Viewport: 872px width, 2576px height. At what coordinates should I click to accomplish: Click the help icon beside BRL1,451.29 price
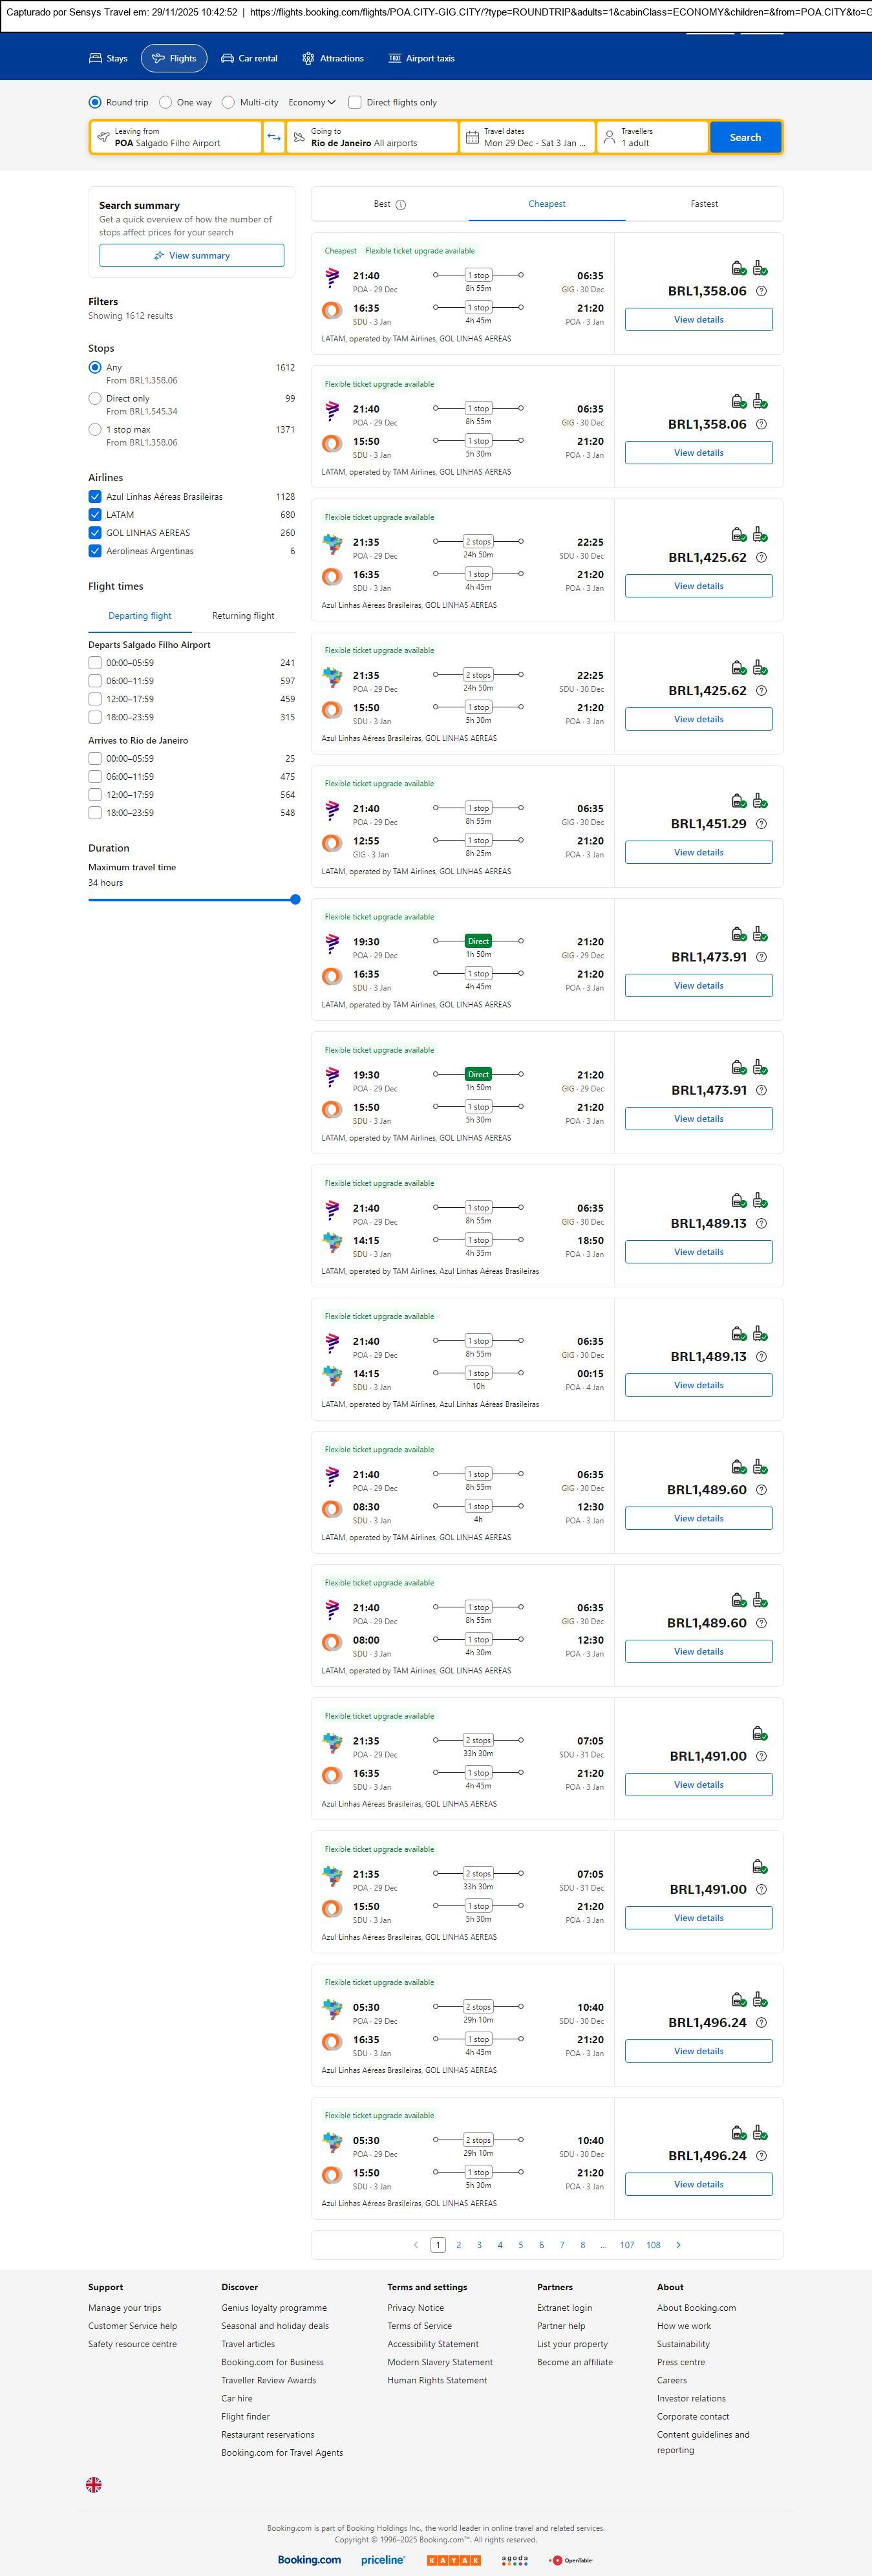[761, 824]
